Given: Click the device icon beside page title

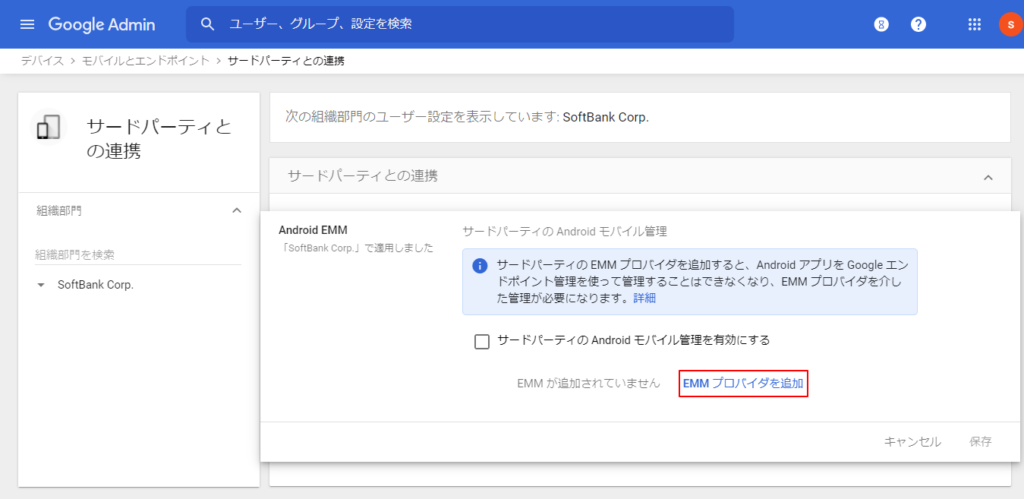Looking at the screenshot, I should 48,128.
